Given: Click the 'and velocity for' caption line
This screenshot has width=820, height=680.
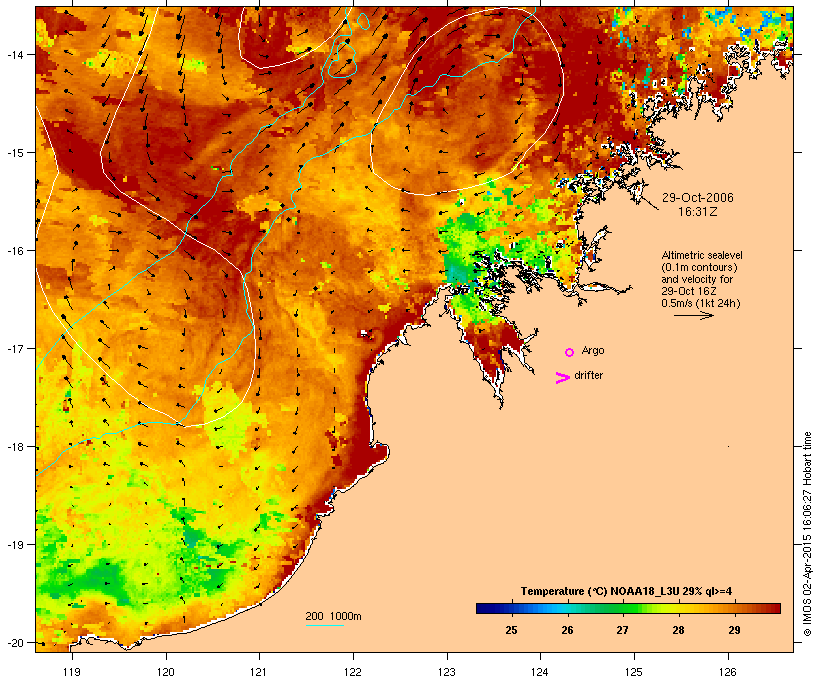Looking at the screenshot, I should coord(697,279).
